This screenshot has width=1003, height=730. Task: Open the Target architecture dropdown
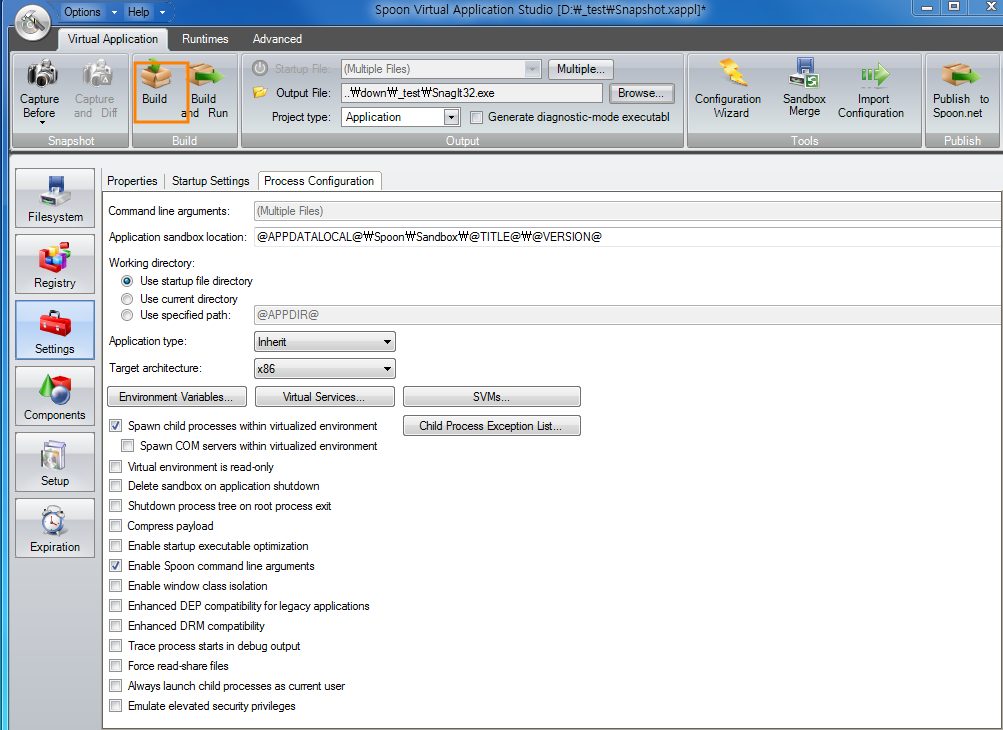325,369
